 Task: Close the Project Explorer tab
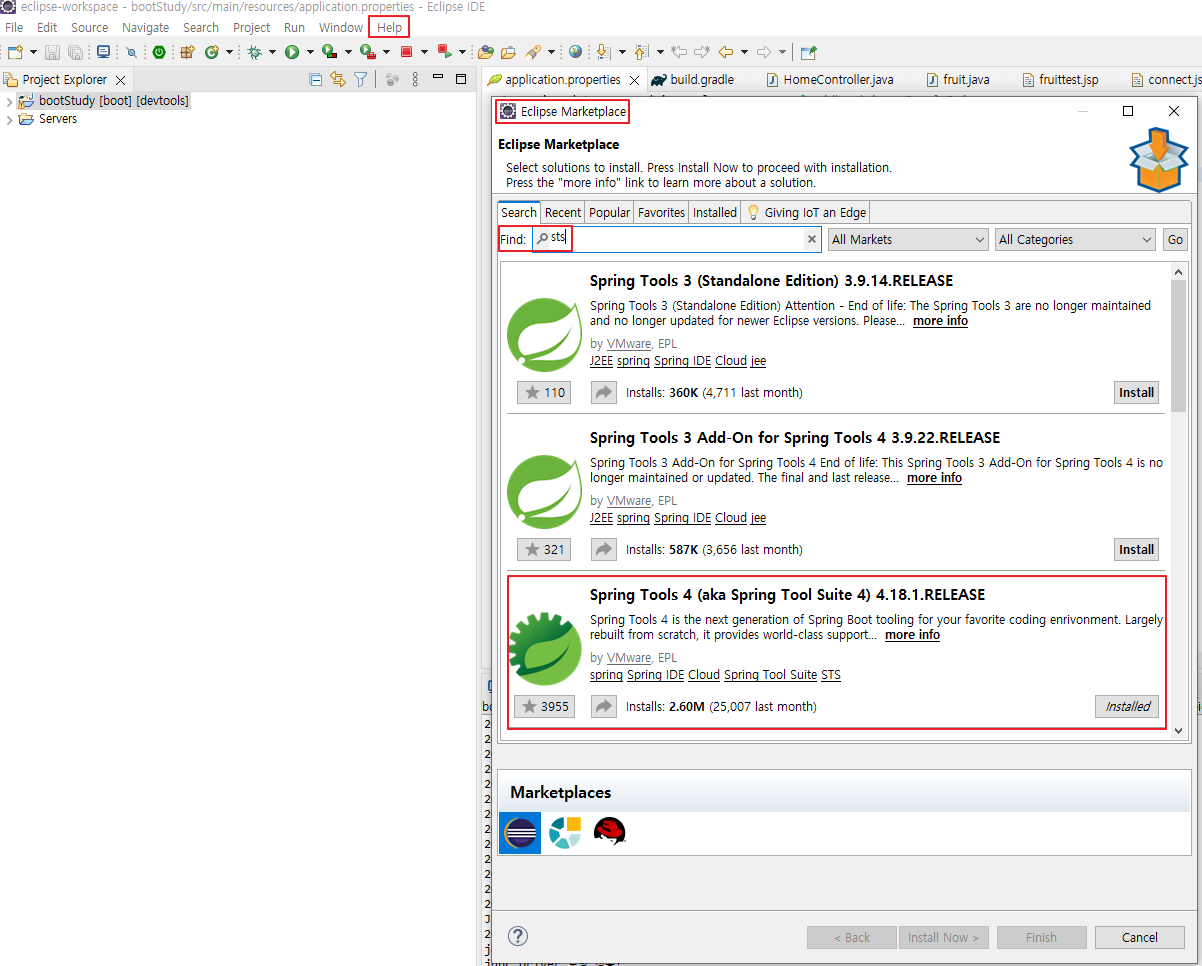click(120, 80)
